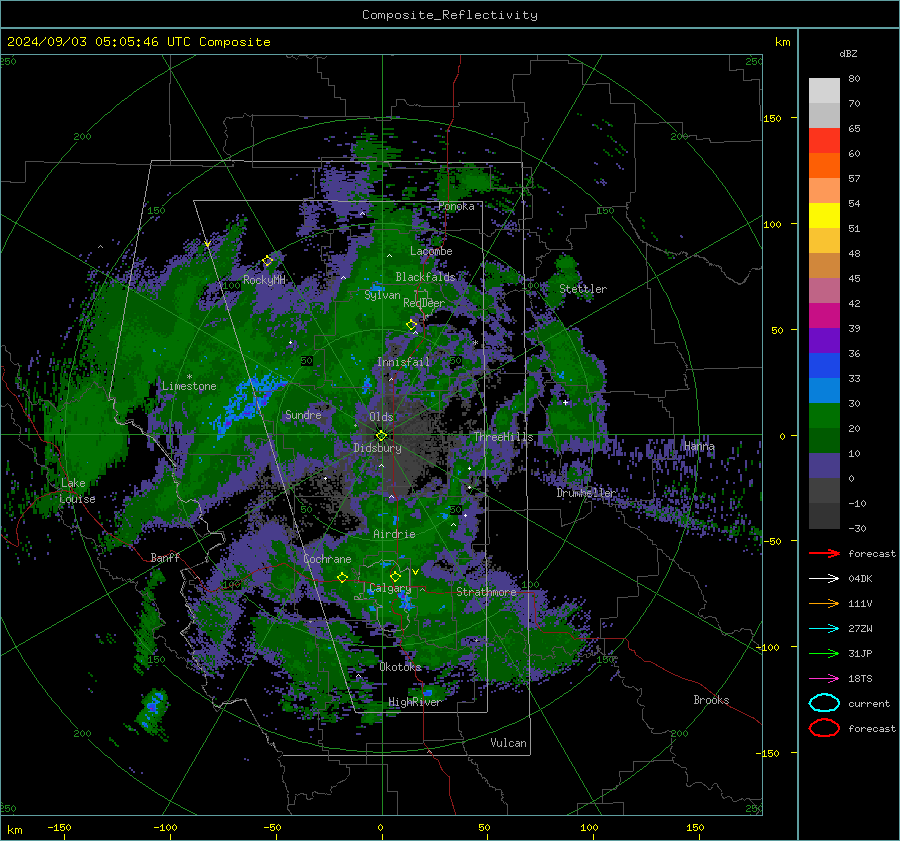Select the orange 111V arrow legend entry
This screenshot has height=841, width=900.
(x=824, y=603)
